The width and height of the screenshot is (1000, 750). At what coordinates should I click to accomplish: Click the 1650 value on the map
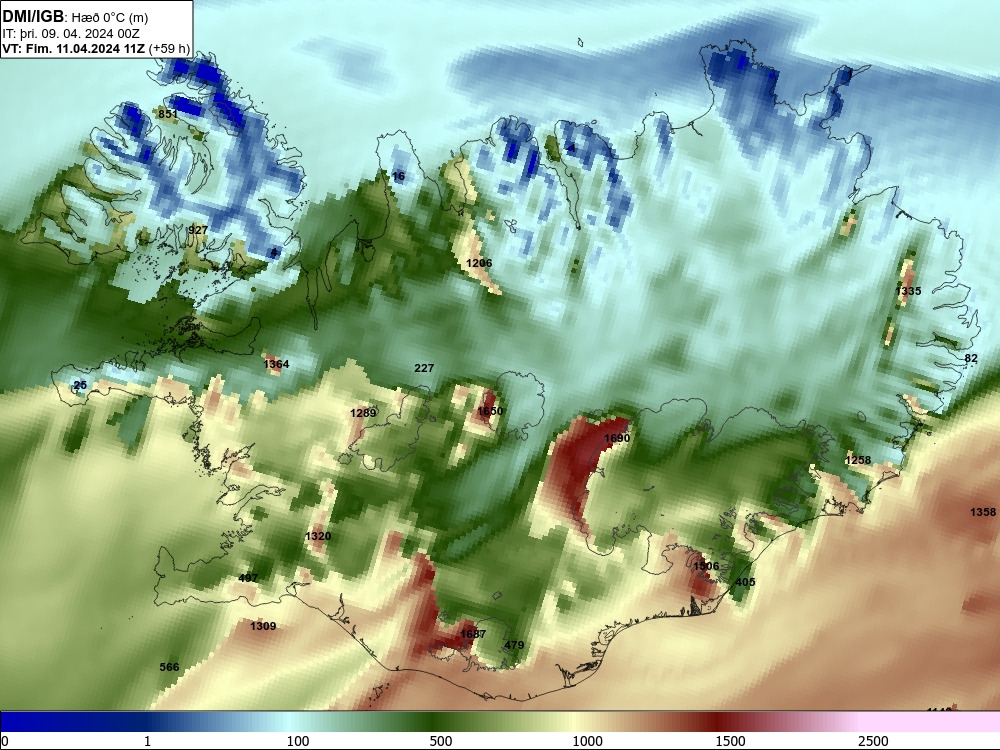(490, 411)
